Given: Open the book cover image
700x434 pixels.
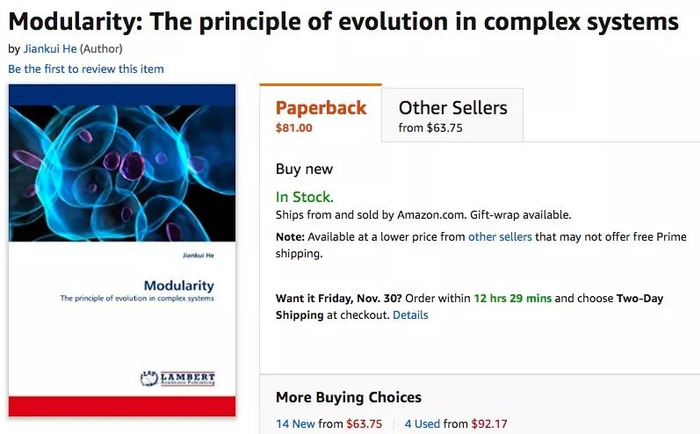Looking at the screenshot, I should tap(122, 250).
